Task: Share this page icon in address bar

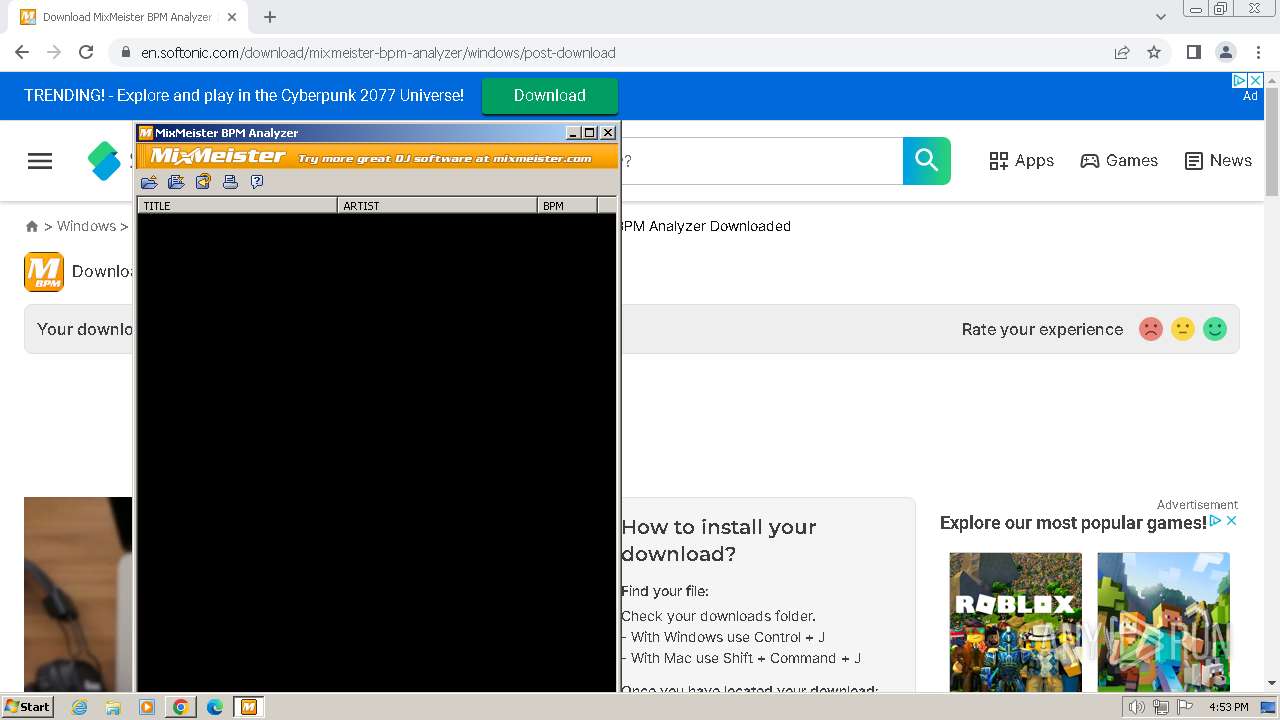Action: [x=1122, y=52]
